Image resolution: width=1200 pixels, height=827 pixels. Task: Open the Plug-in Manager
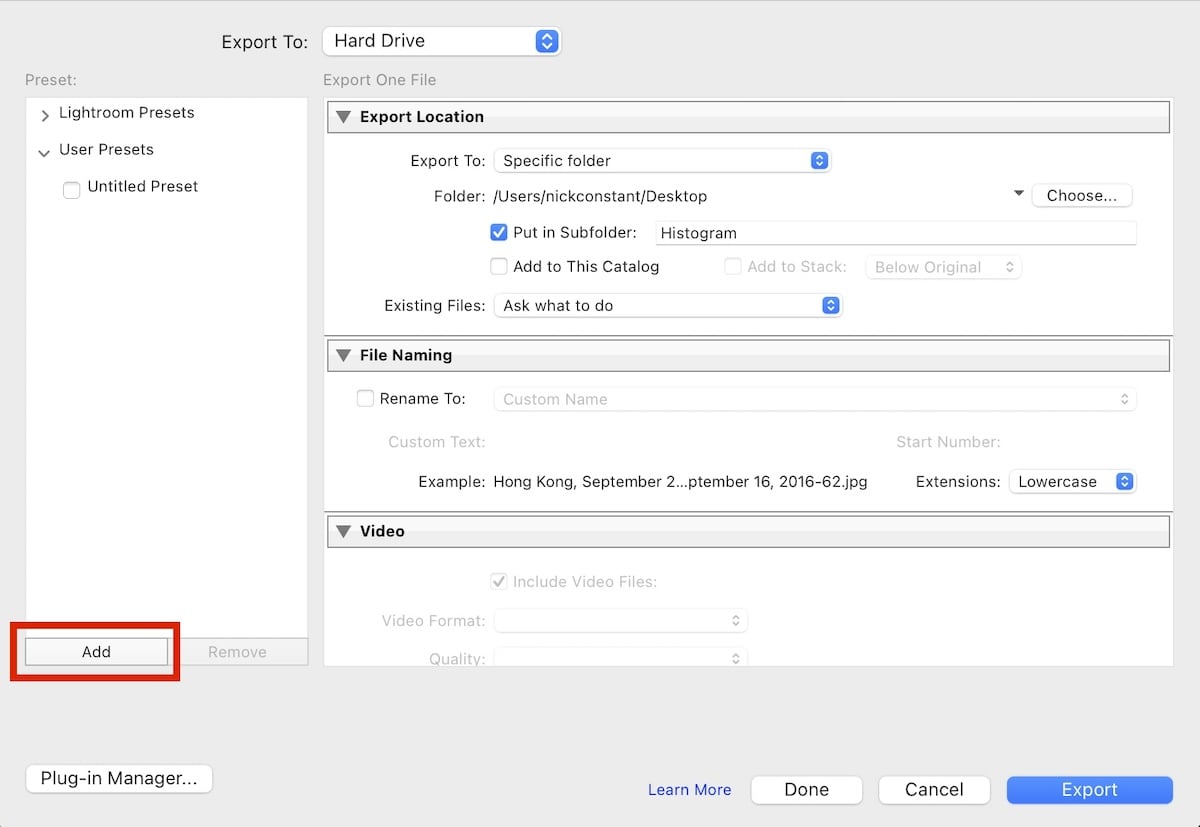coord(118,778)
